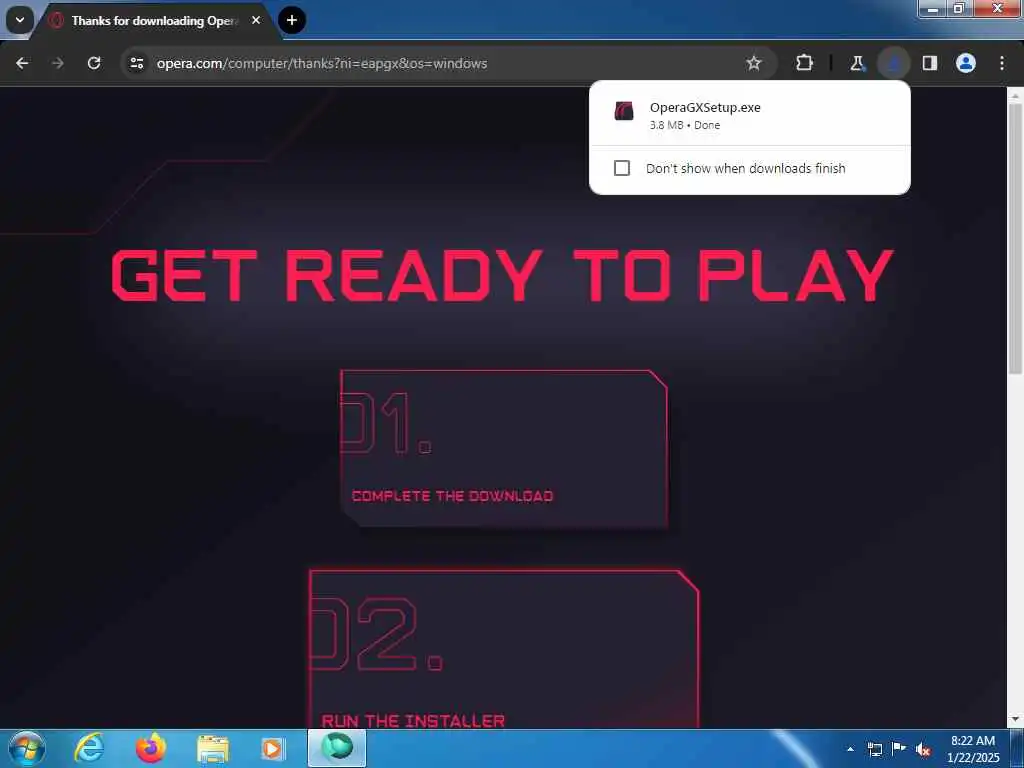This screenshot has height=768, width=1024.
Task: Bookmark this page with the star icon
Action: click(x=754, y=63)
